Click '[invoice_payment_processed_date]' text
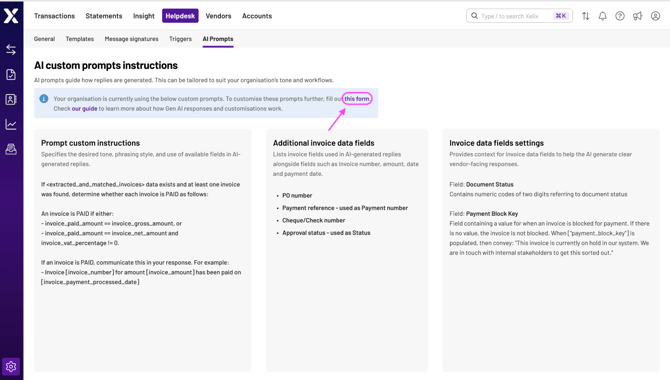Screen dimensions: 670x380 coord(90,282)
